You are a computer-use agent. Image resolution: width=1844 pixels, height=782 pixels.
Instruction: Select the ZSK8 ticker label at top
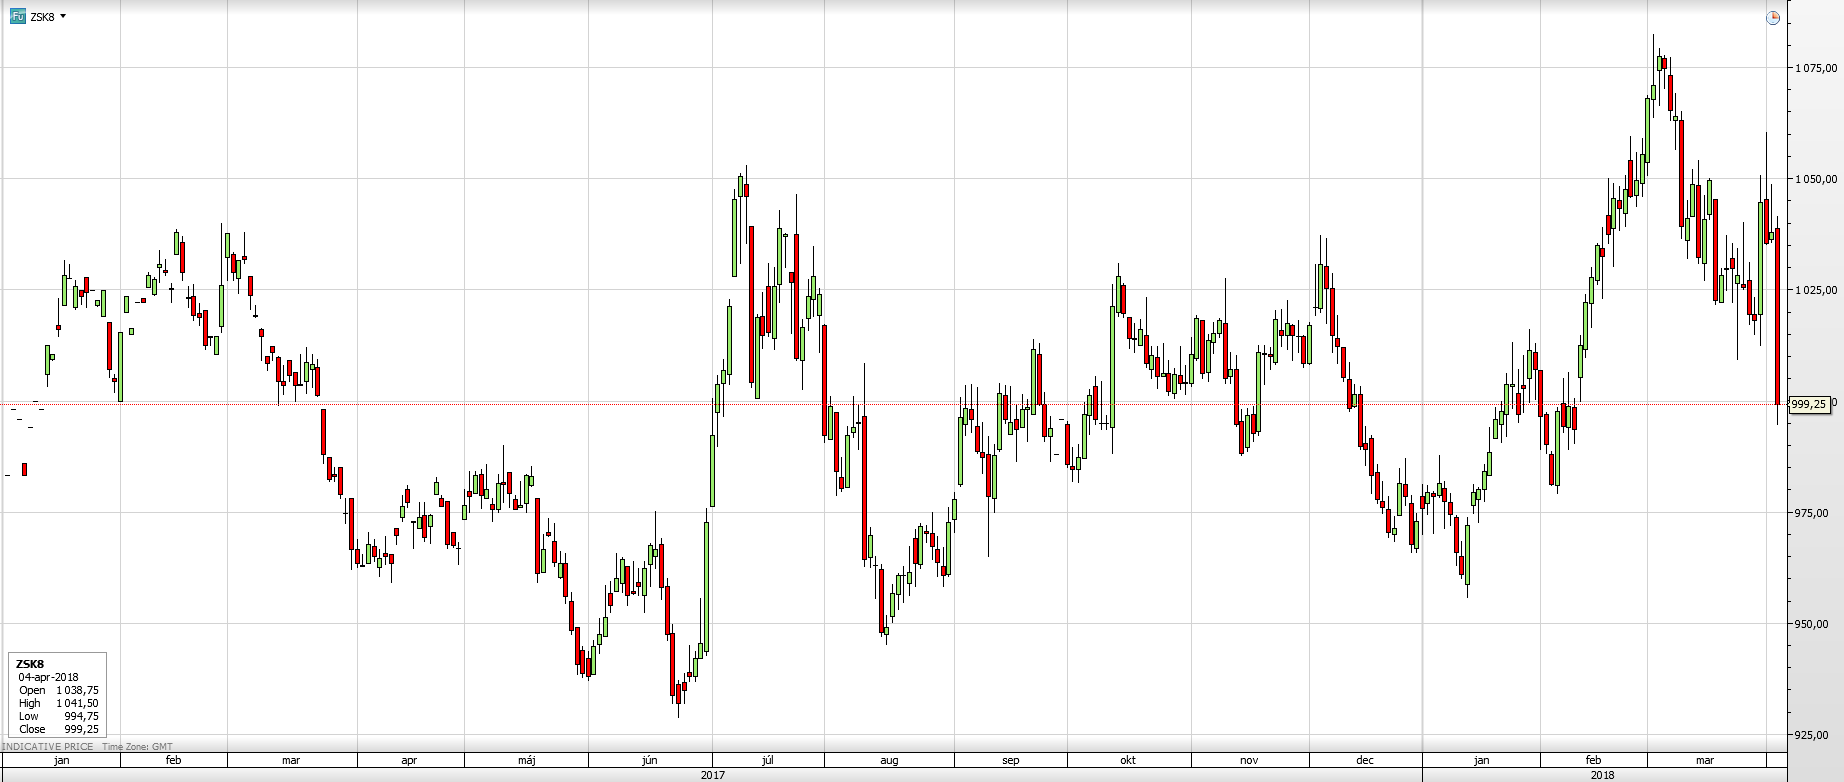[x=42, y=16]
